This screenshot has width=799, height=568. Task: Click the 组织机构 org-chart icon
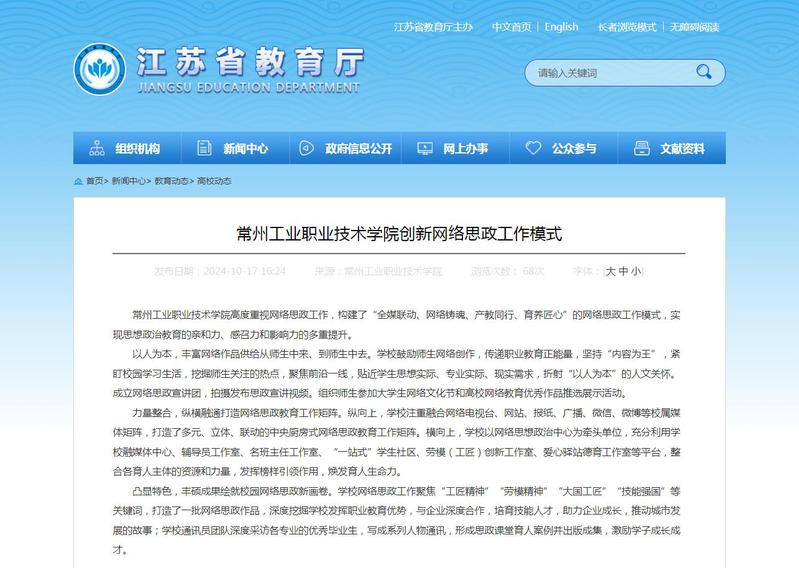[x=97, y=149]
